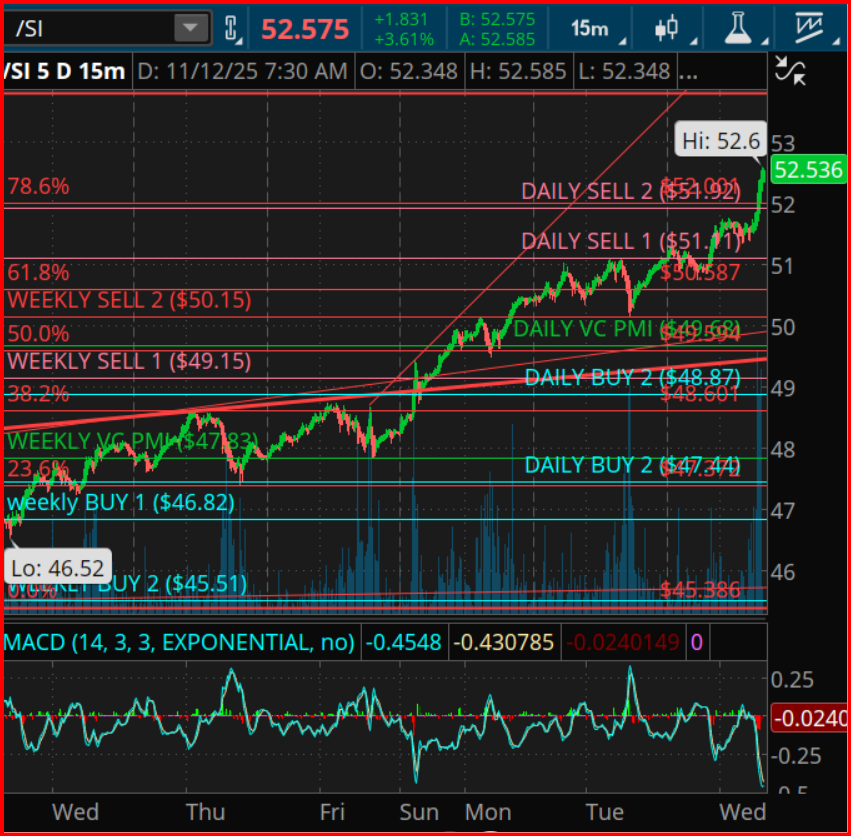Click the symbol link clip icon

(x=232, y=28)
